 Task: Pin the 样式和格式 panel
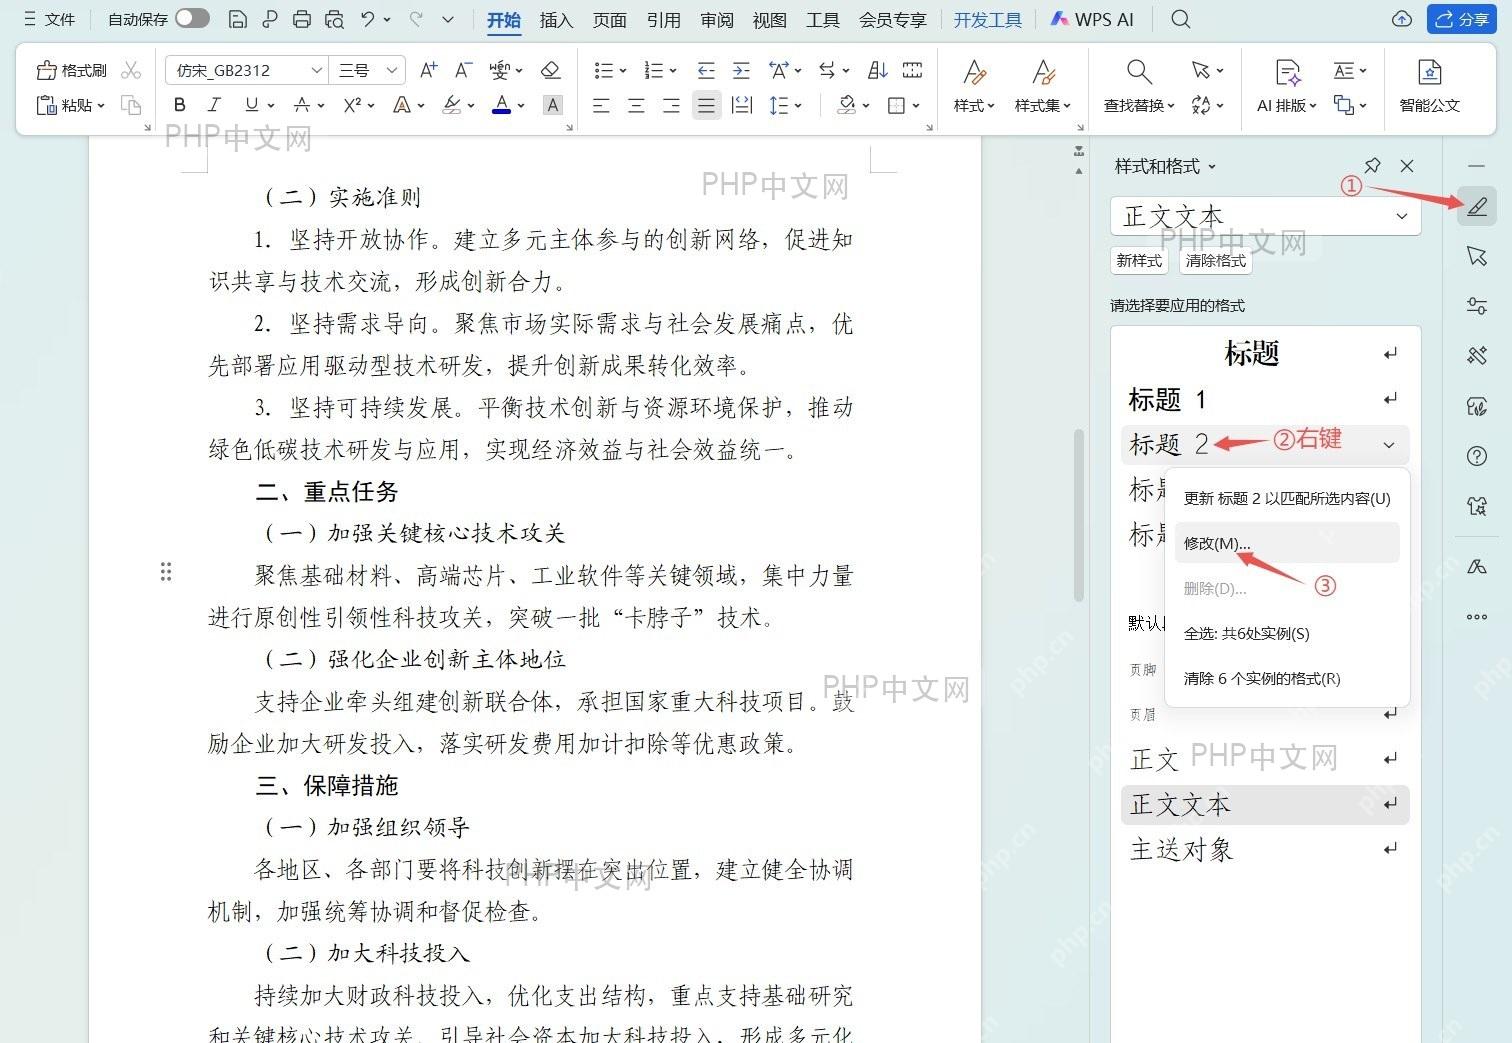pyautogui.click(x=1372, y=166)
